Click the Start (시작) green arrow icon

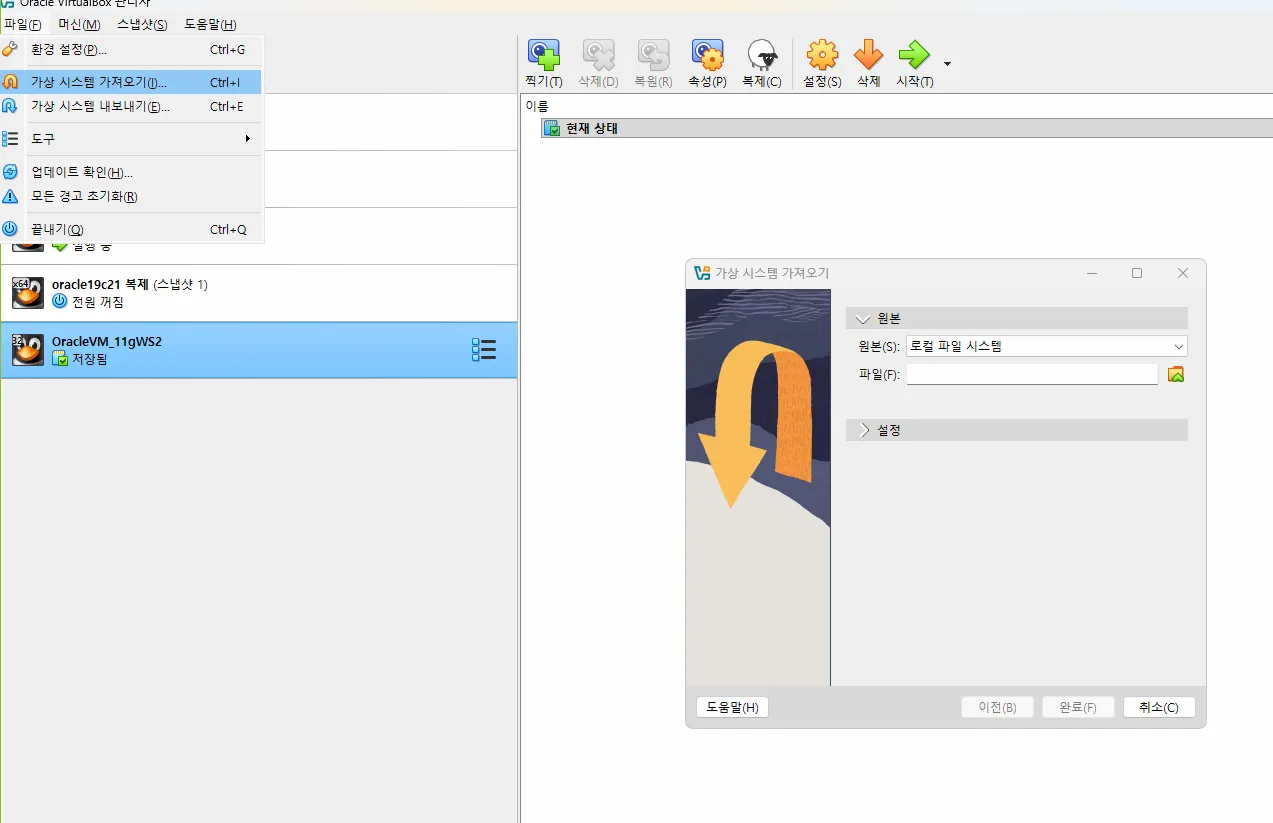(914, 55)
